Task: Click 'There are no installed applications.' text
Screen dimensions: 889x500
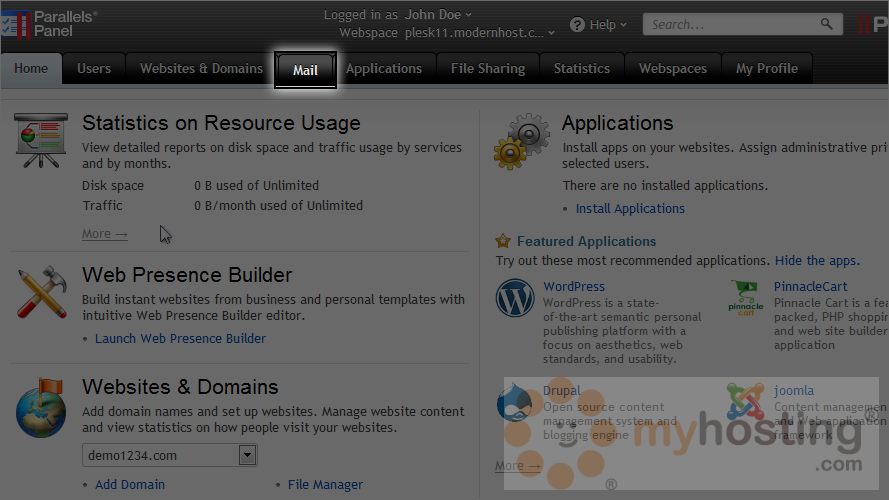Action: [665, 185]
